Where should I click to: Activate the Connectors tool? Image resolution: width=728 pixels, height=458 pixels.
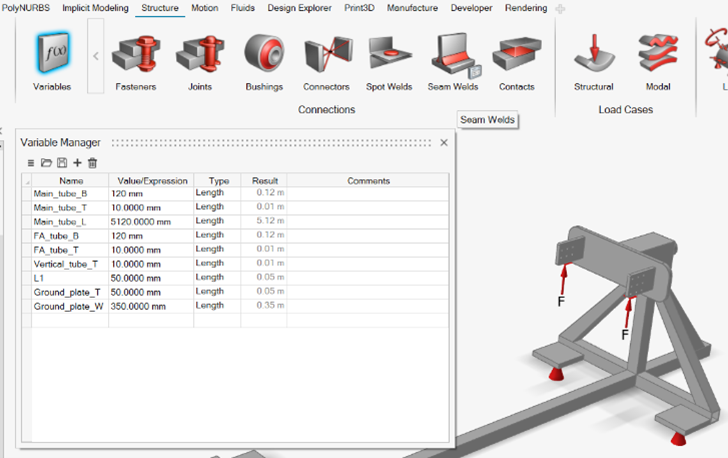pos(328,54)
